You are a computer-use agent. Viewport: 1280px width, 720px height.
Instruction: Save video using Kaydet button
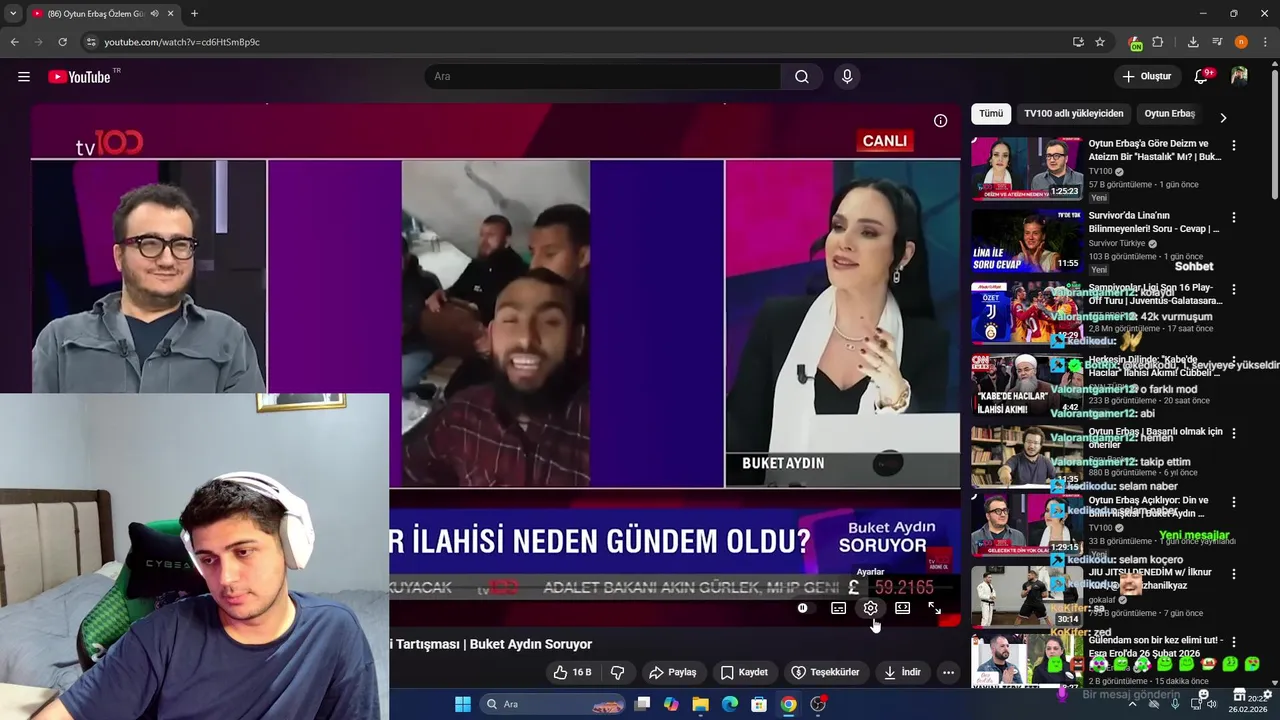tap(745, 672)
